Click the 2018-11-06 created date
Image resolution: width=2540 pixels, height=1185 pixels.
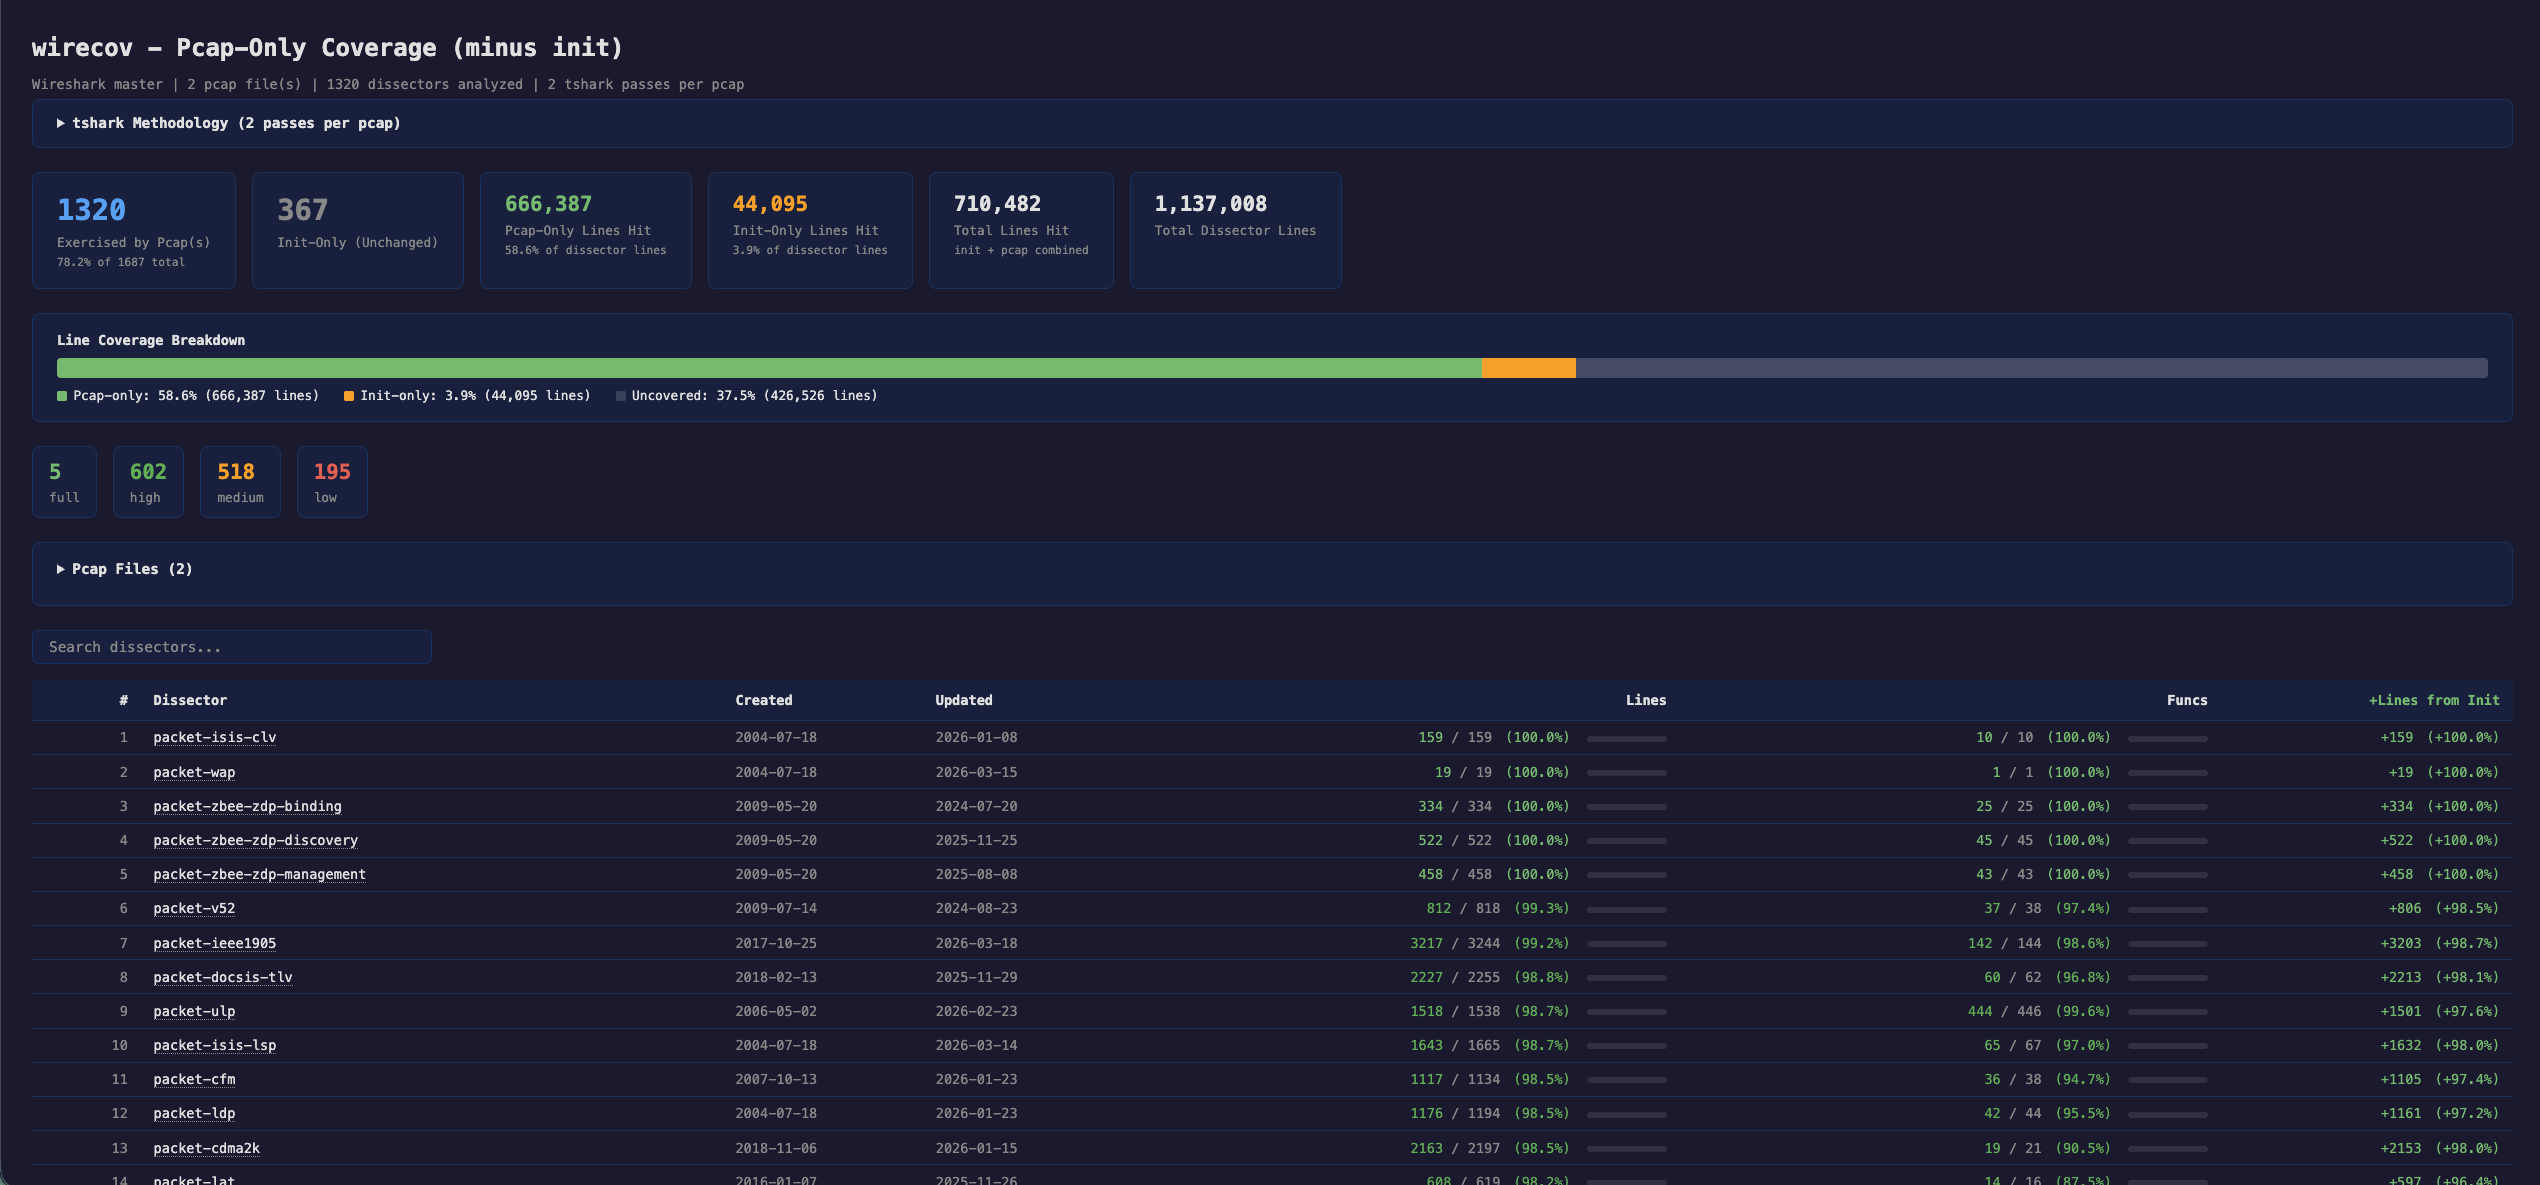(776, 1148)
